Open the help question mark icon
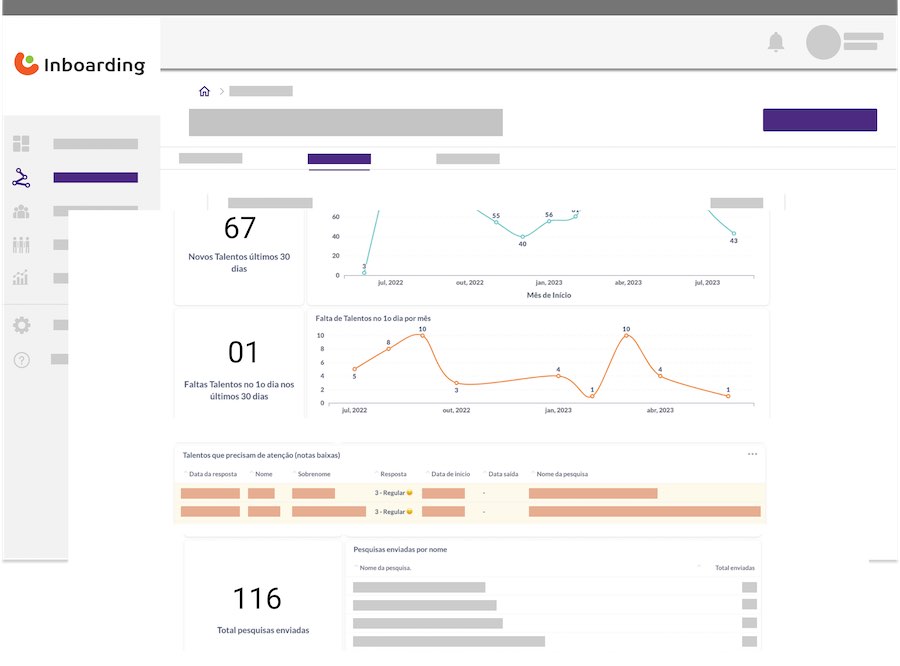The width and height of the screenshot is (900, 666). [x=21, y=360]
